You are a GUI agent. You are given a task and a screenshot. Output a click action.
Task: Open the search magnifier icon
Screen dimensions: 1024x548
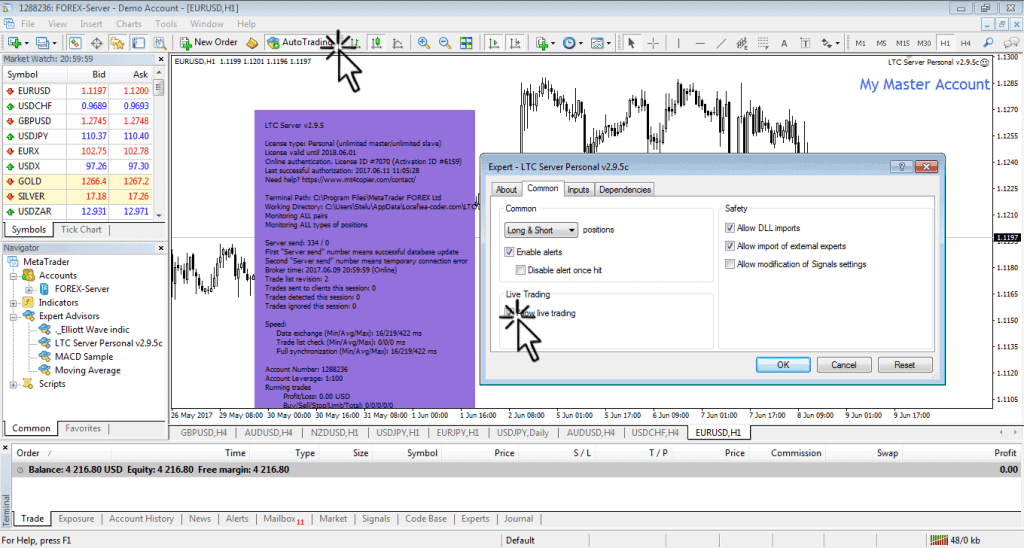point(989,43)
